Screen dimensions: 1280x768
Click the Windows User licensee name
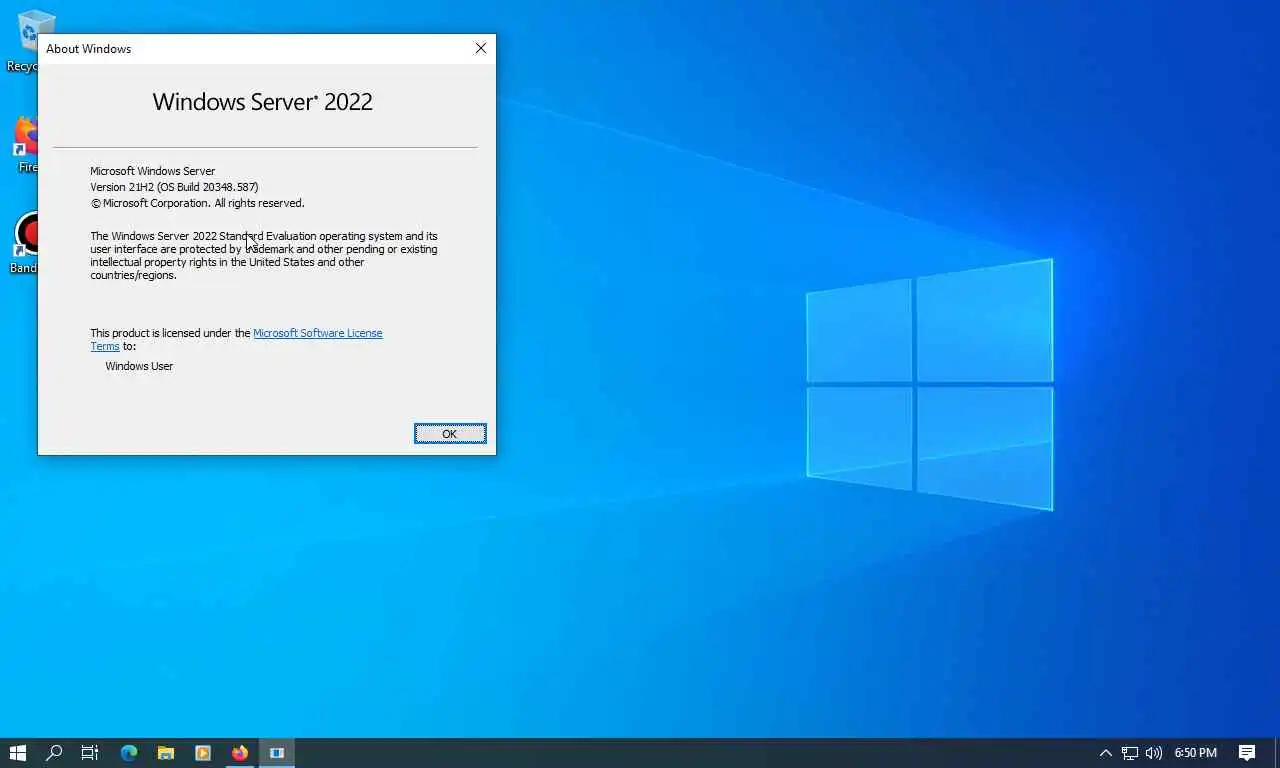[x=139, y=366]
